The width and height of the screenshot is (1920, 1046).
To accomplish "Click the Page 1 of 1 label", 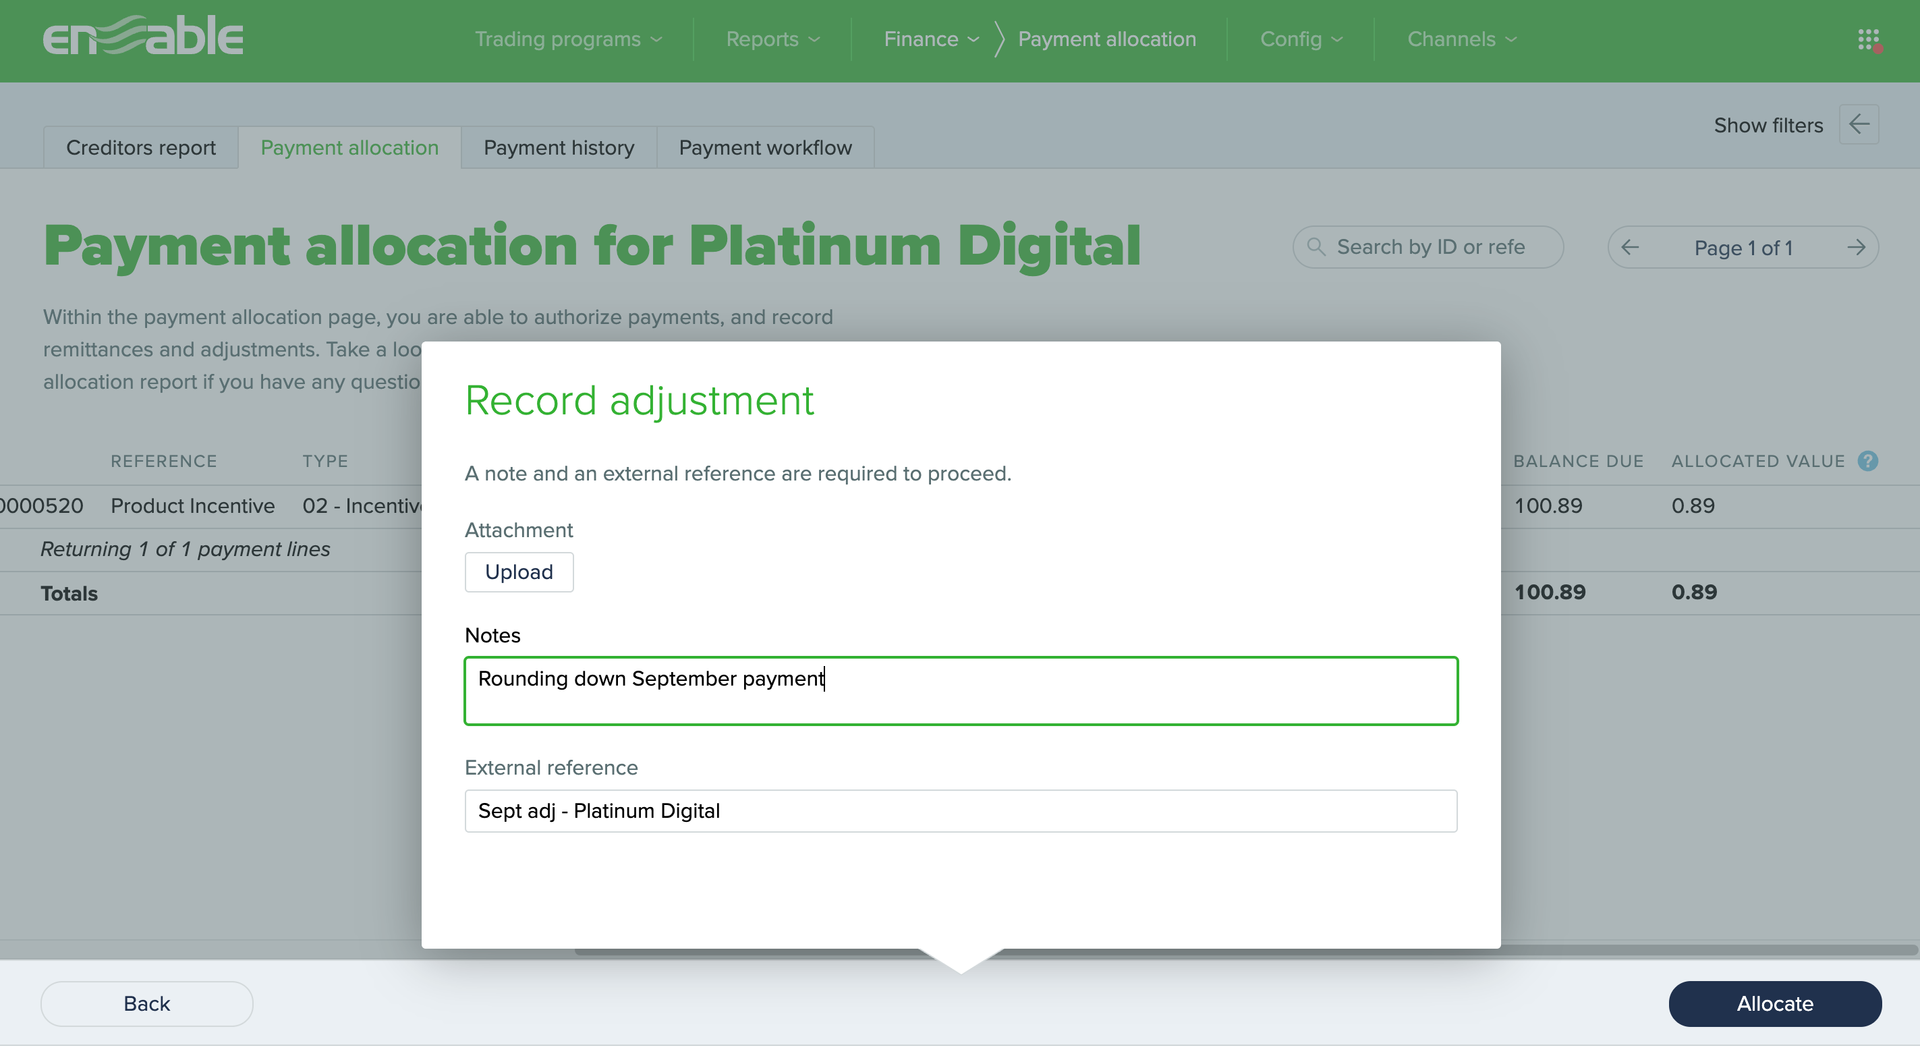I will pos(1743,248).
